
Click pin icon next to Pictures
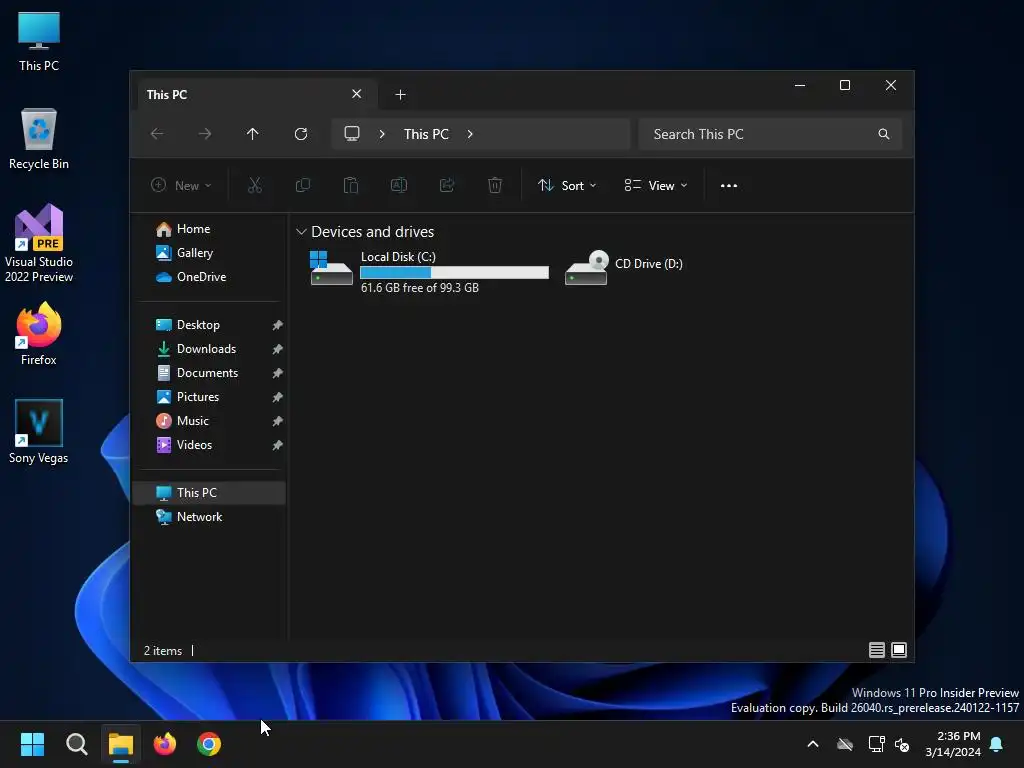[278, 397]
